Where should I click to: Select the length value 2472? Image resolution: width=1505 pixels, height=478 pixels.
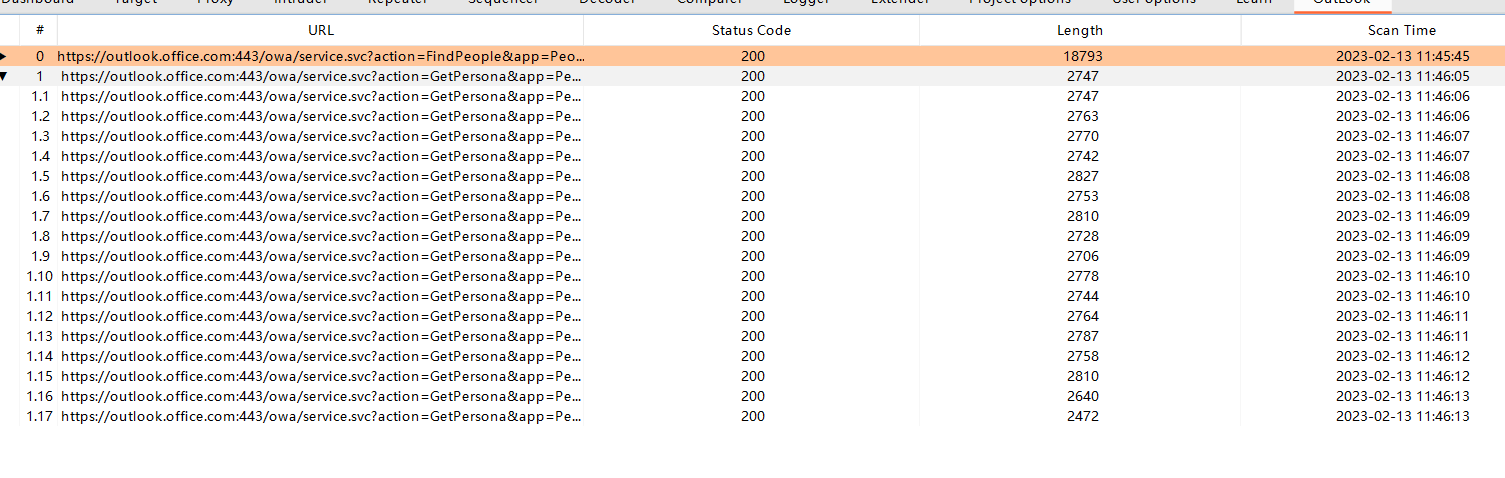1082,416
